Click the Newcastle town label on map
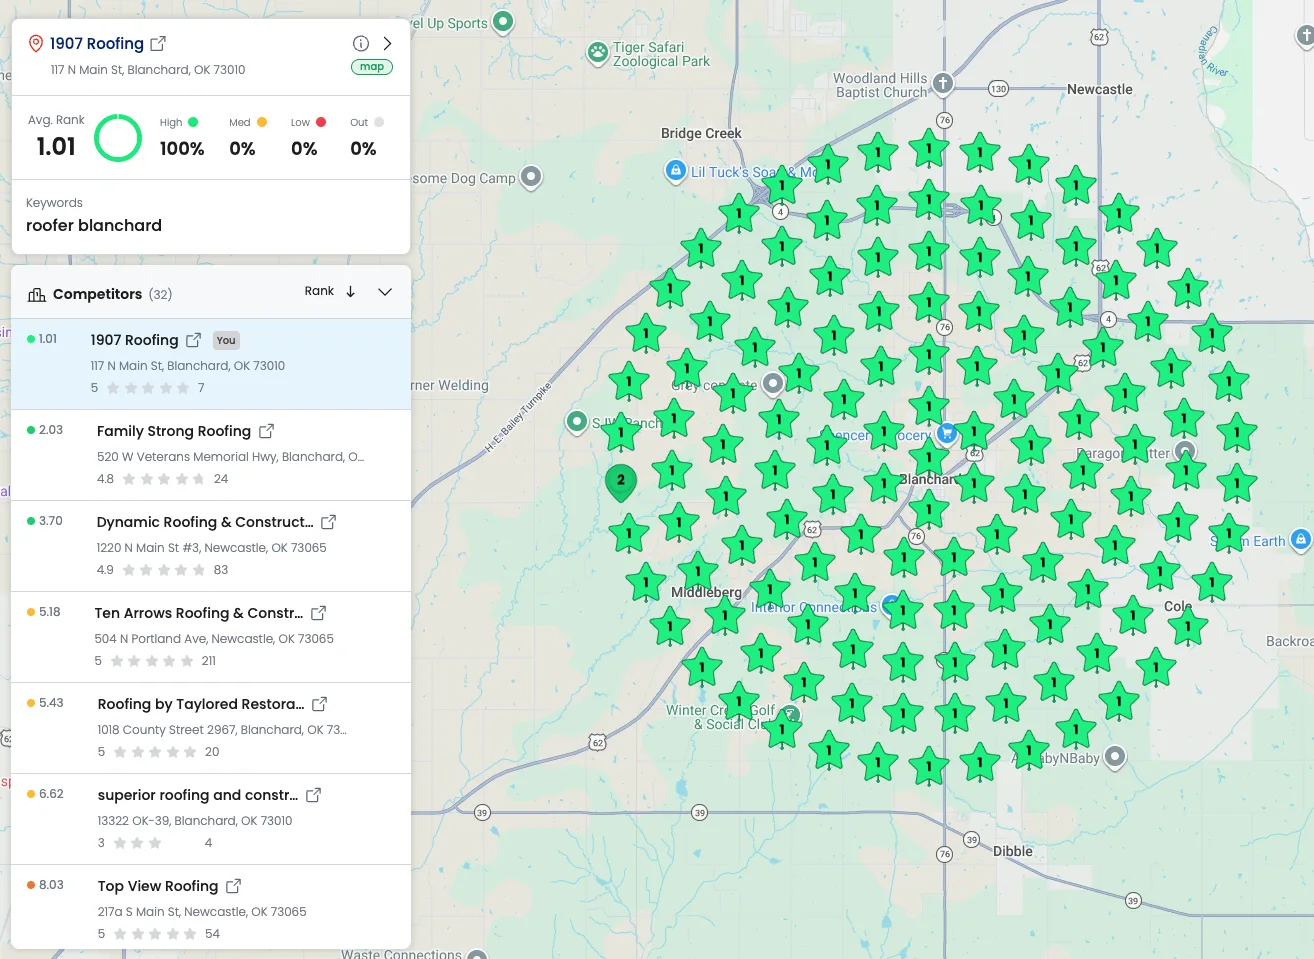Screen dimensions: 1314x959 pyautogui.click(x=1100, y=89)
